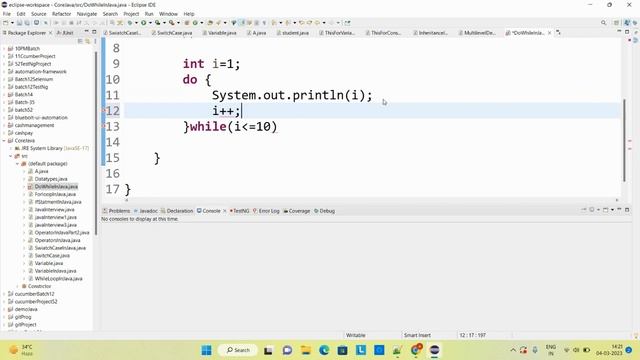
Task: Minimize the editor area
Action: click(x=619, y=32)
